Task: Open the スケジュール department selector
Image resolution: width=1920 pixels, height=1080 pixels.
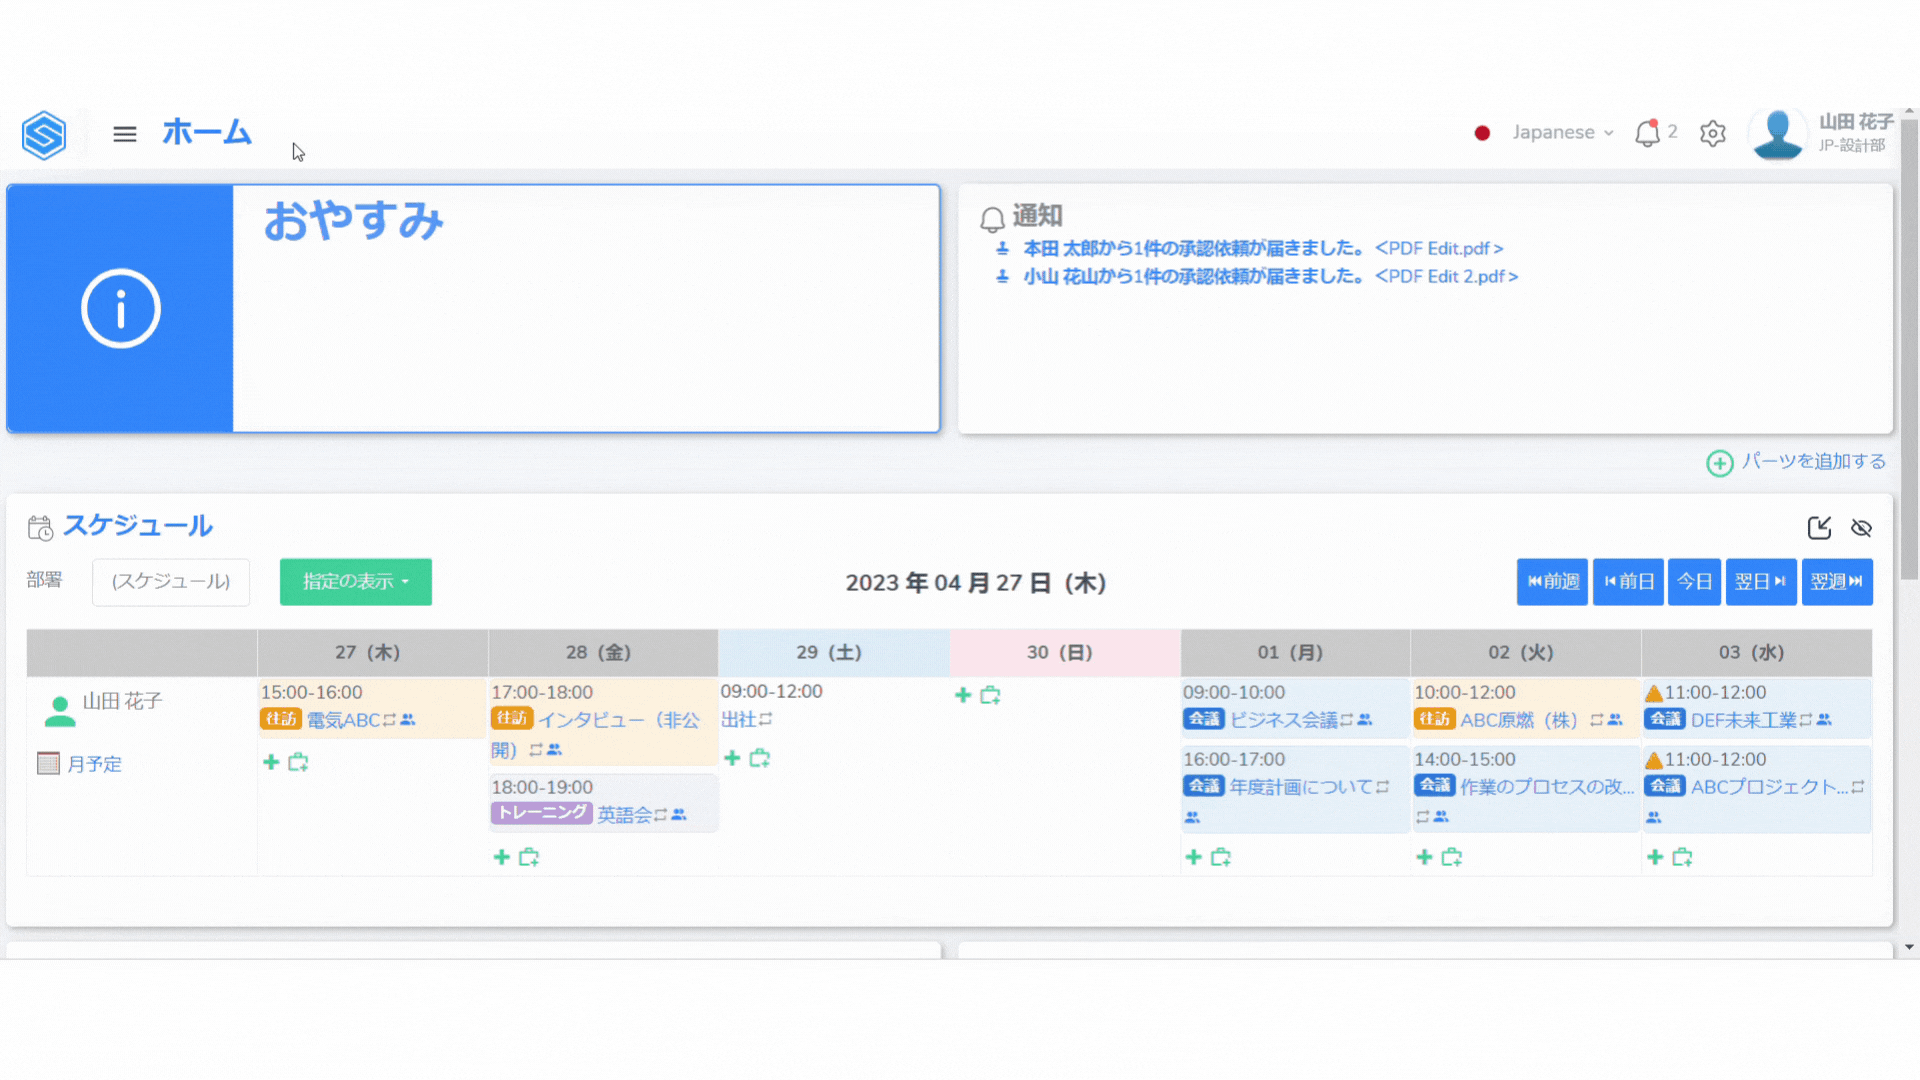Action: point(171,582)
